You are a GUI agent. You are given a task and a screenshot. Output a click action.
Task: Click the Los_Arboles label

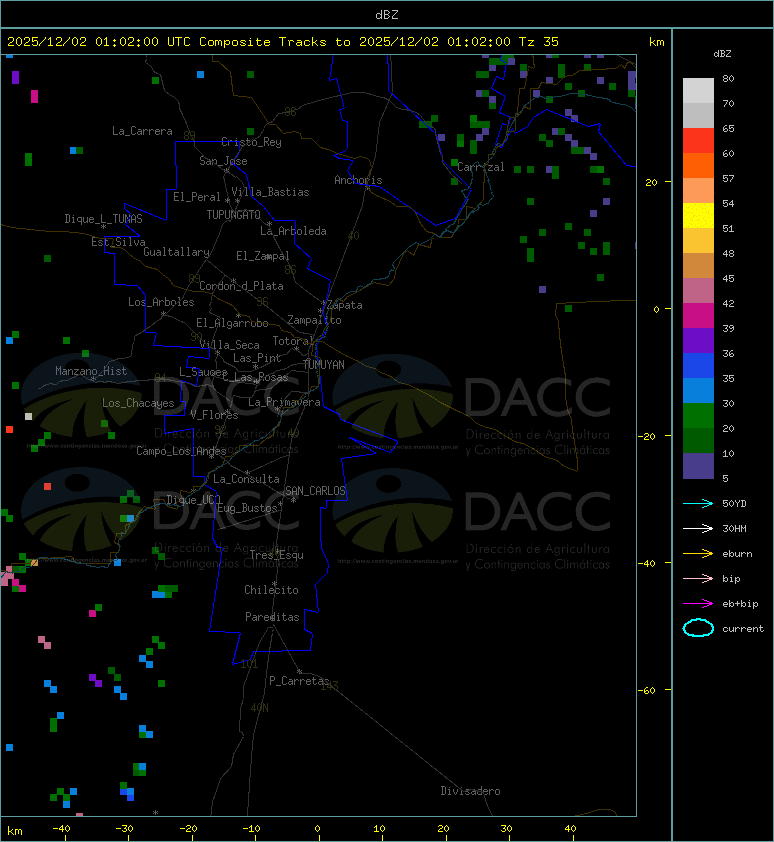point(161,302)
